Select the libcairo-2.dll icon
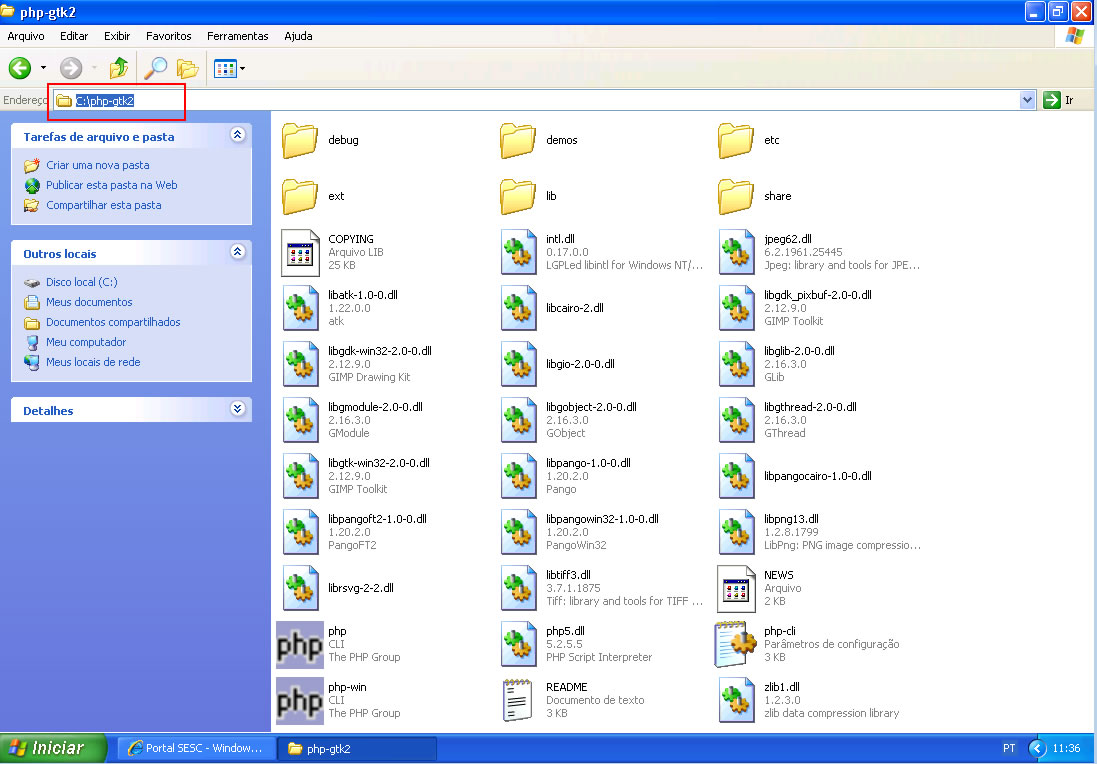1097x764 pixels. [518, 308]
